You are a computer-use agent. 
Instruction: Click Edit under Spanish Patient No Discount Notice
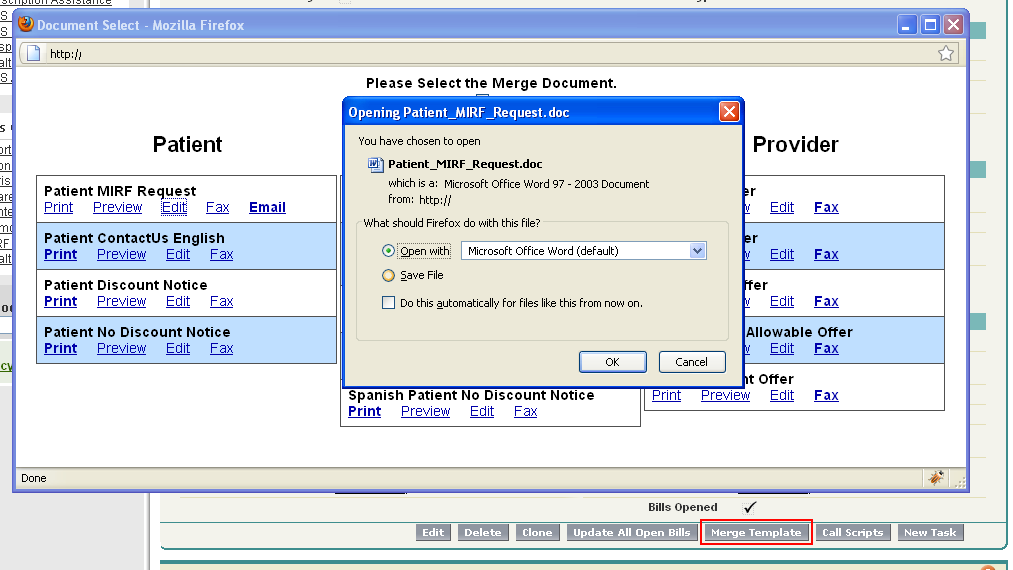482,412
